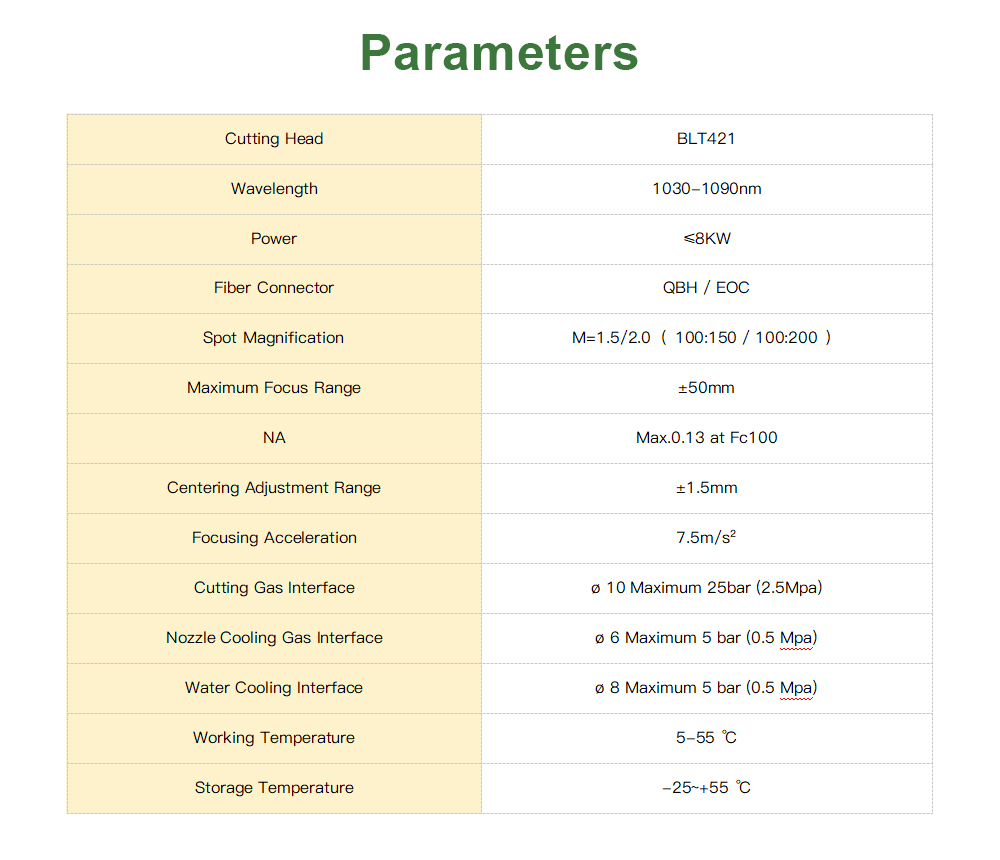Select the Fiber Connector label

(x=274, y=288)
